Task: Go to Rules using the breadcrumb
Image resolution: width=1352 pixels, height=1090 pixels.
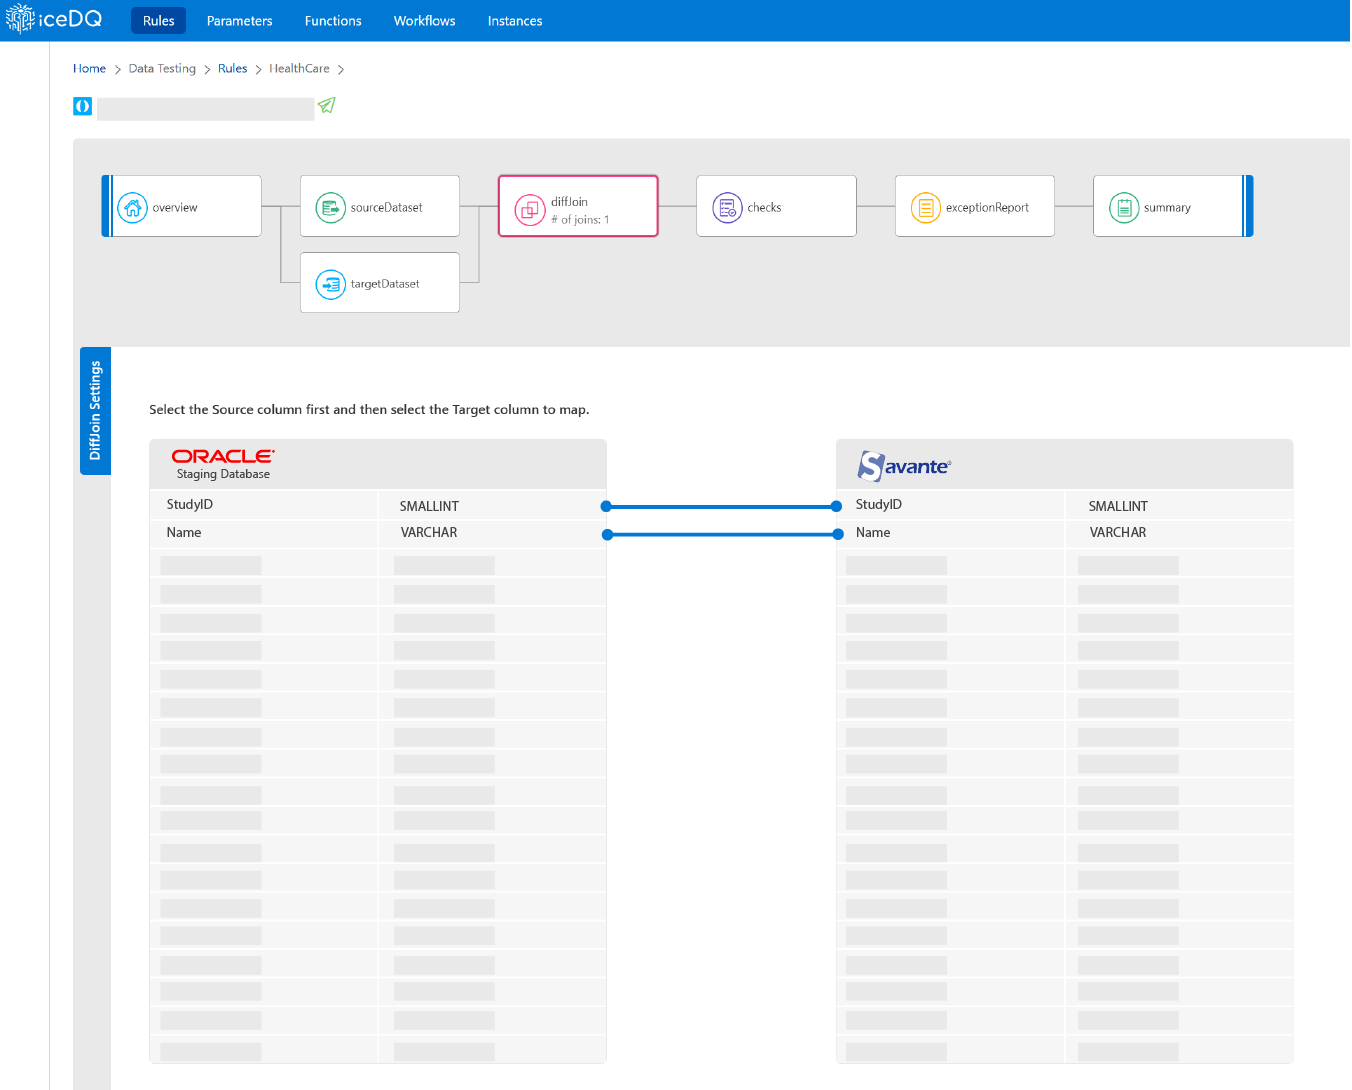Action: coord(232,68)
